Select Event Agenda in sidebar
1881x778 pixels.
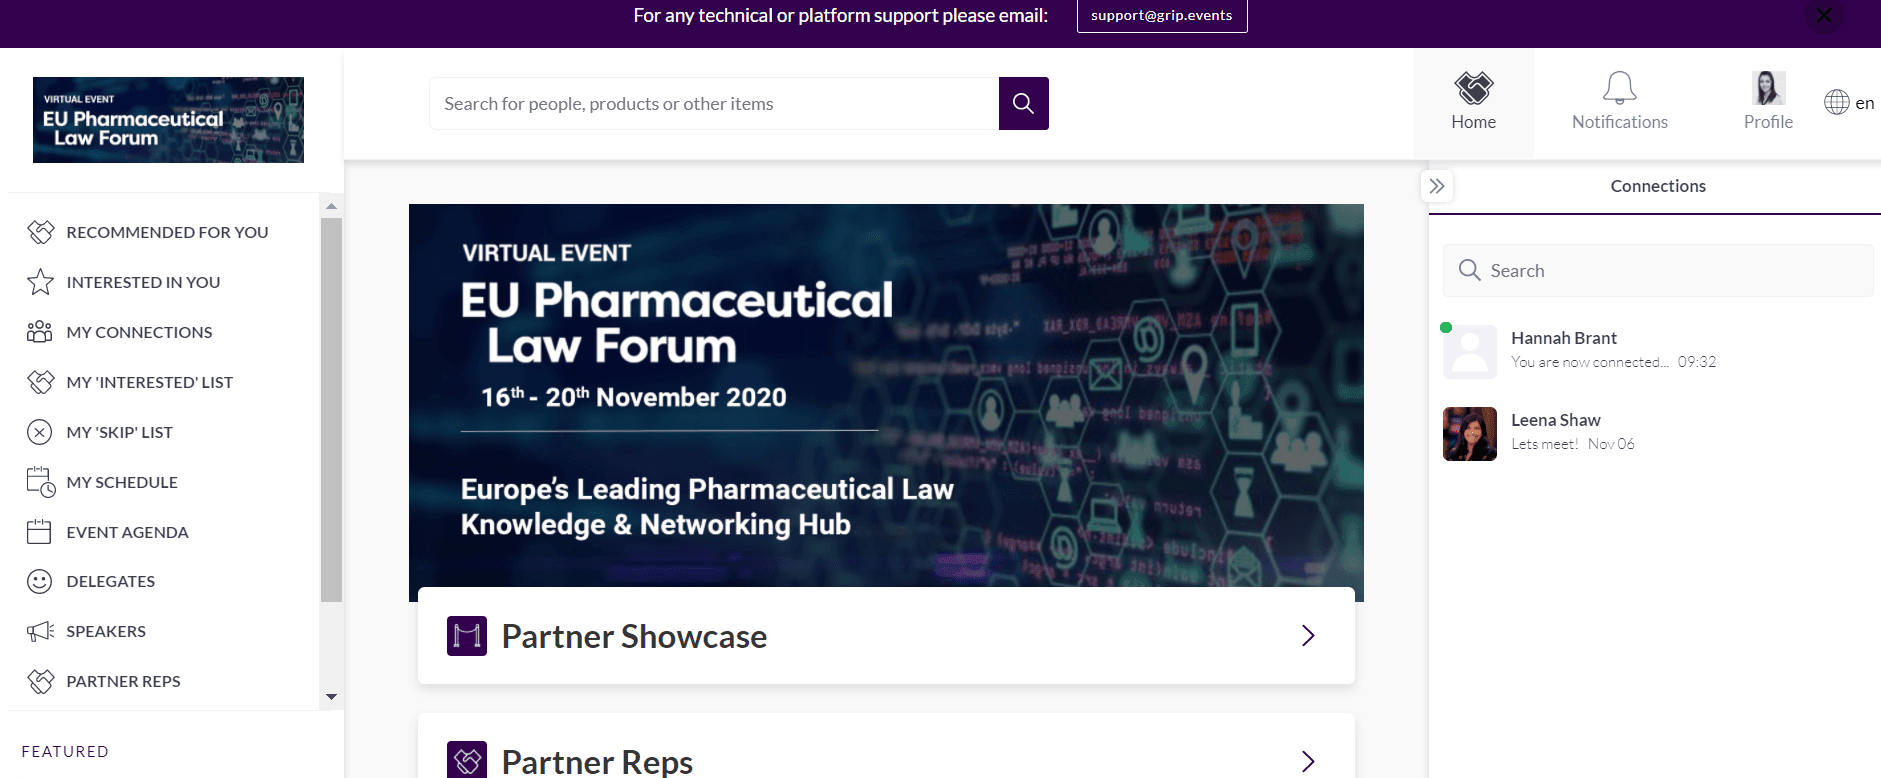point(127,532)
